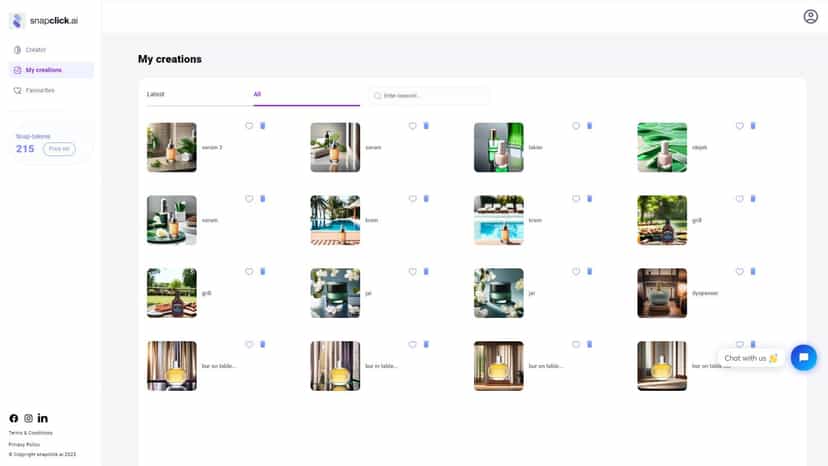828x466 pixels.
Task: Toggle the heart on the lakier card
Action: coord(576,126)
